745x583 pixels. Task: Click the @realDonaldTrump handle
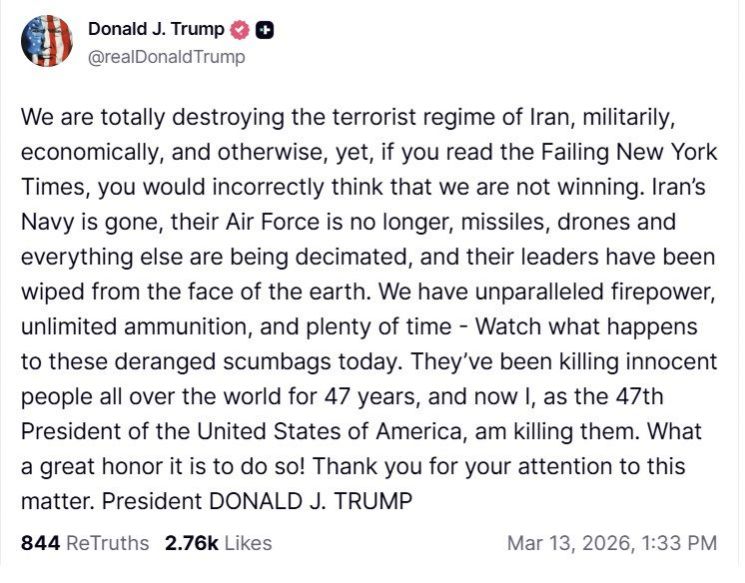point(166,57)
